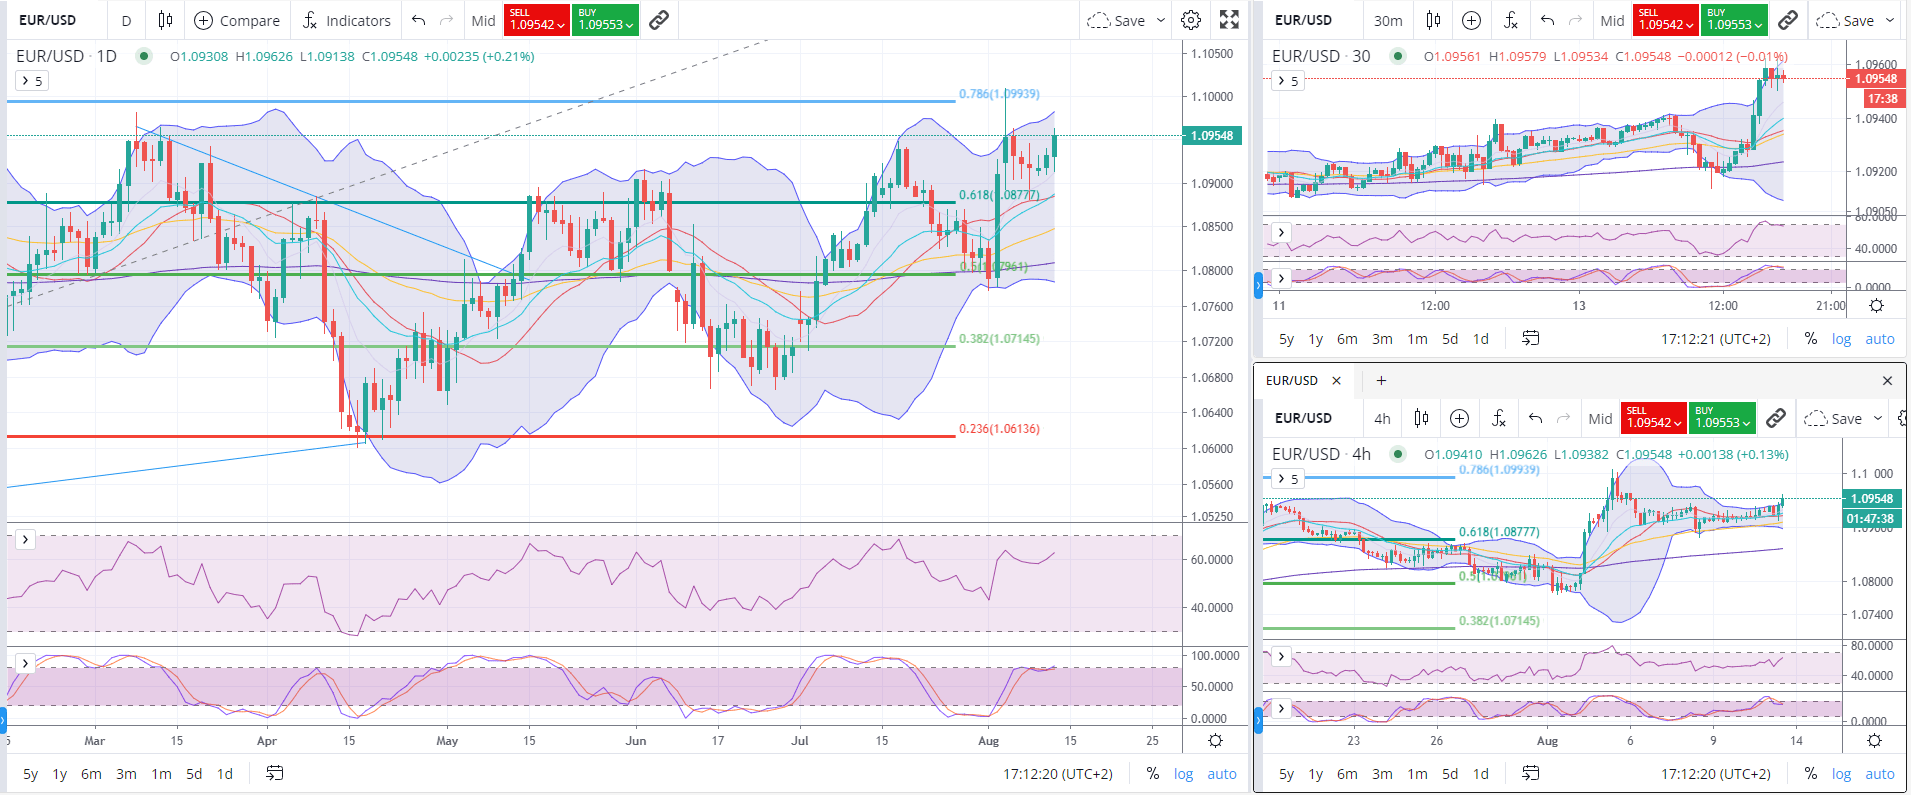Viewport: 1911px width, 795px height.
Task: Open indicators fx icon in the 30m chart
Action: (x=1510, y=20)
